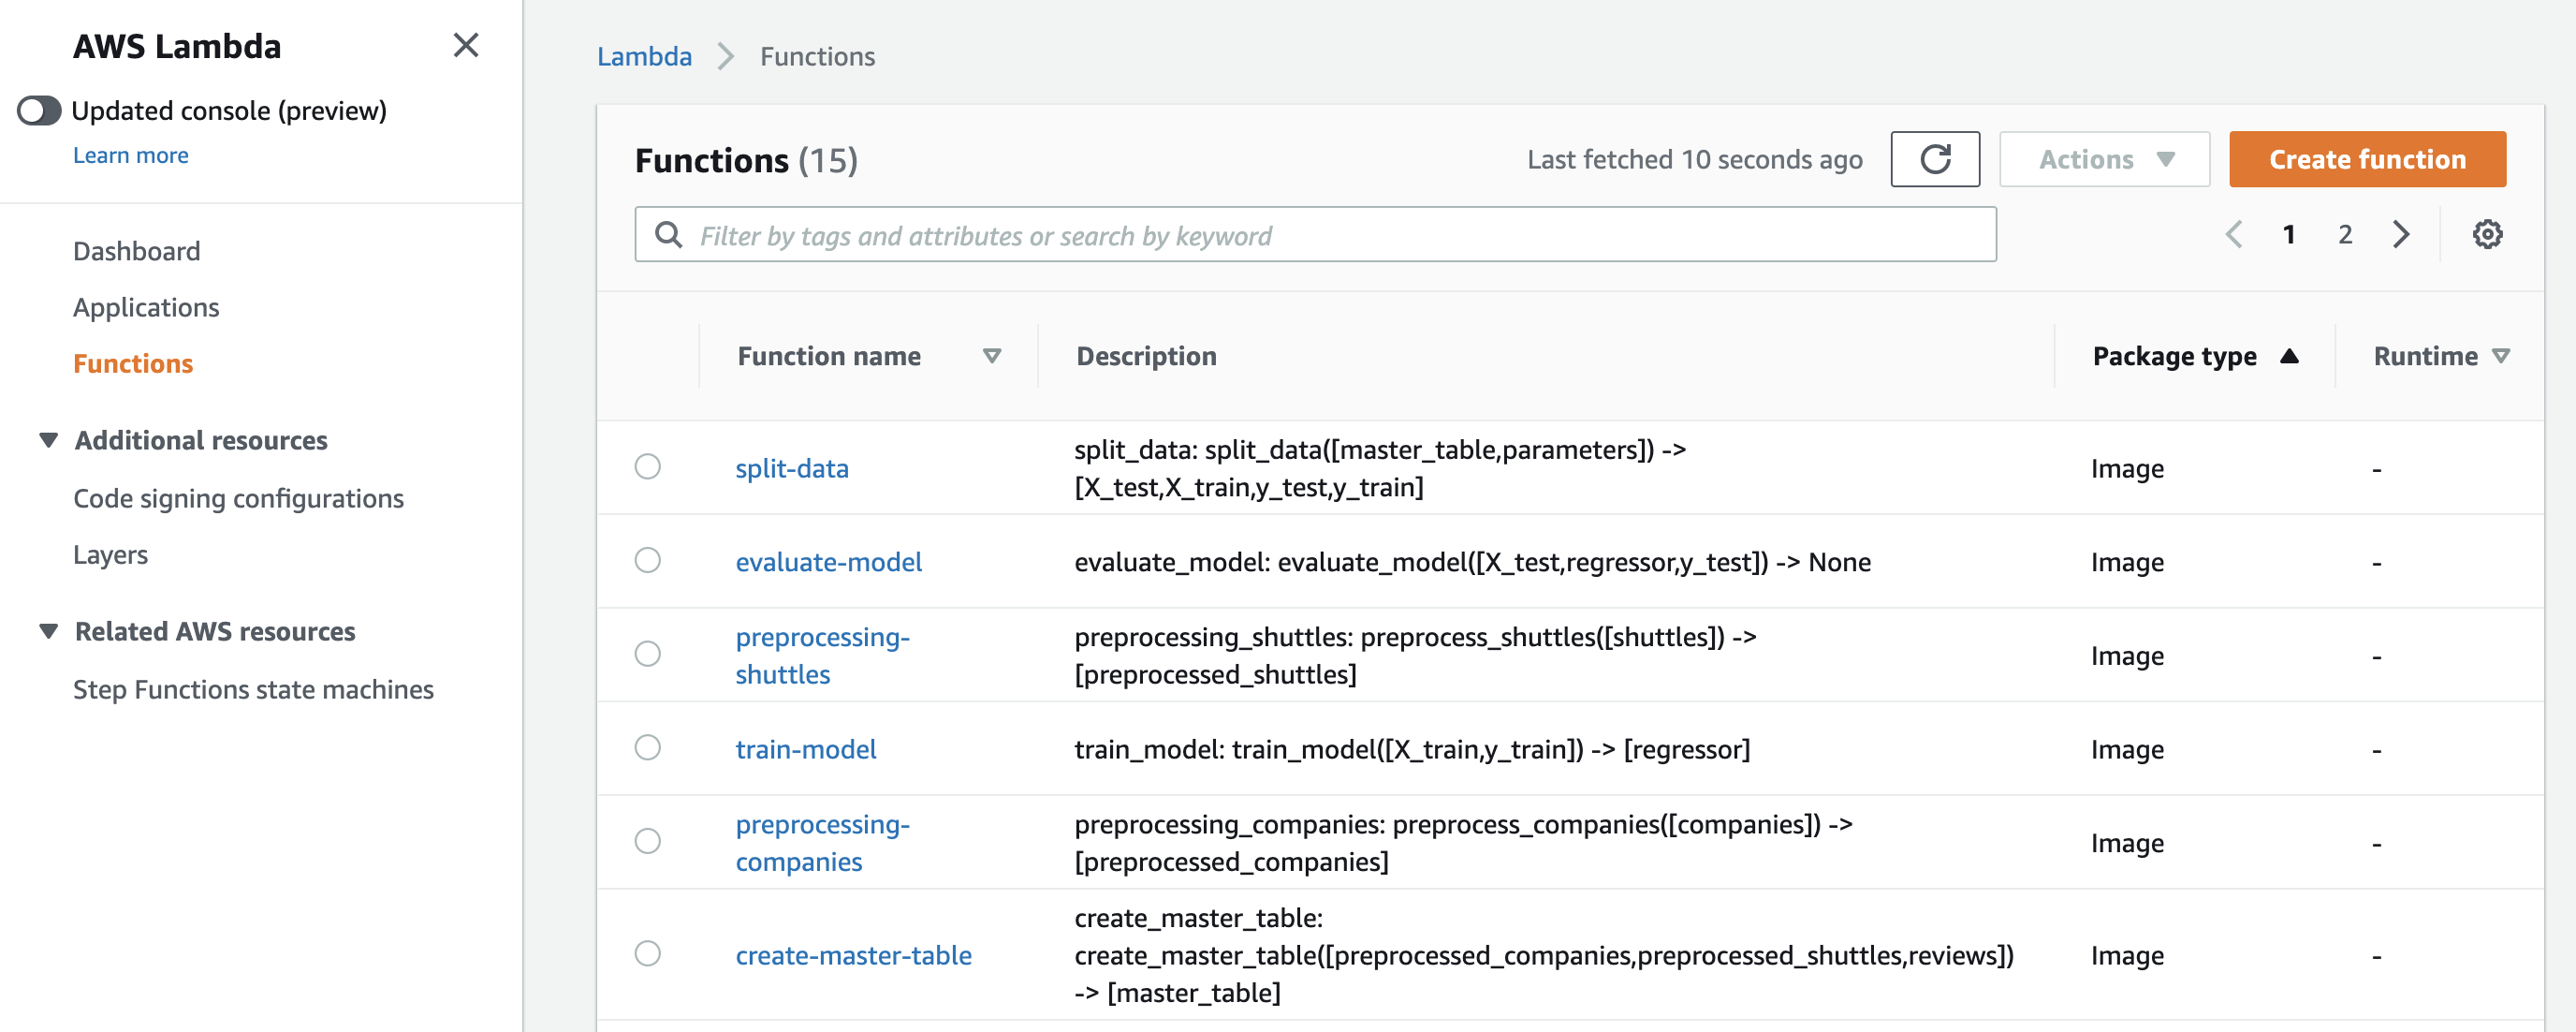Collapse Related AWS resources section
Image resolution: width=2576 pixels, height=1032 pixels.
click(x=48, y=631)
